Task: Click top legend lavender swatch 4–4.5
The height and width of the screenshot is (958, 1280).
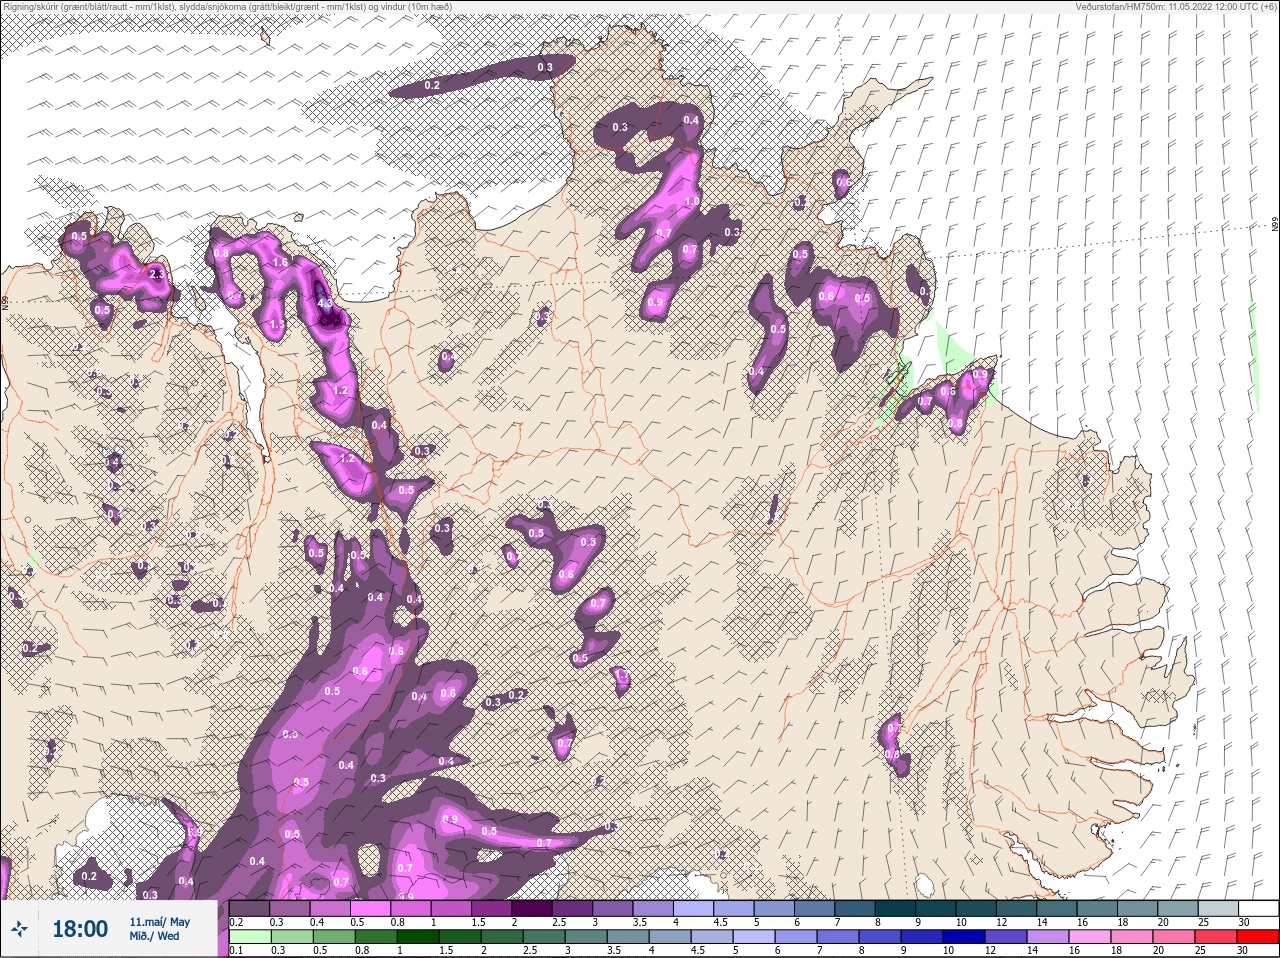Action: 696,908
